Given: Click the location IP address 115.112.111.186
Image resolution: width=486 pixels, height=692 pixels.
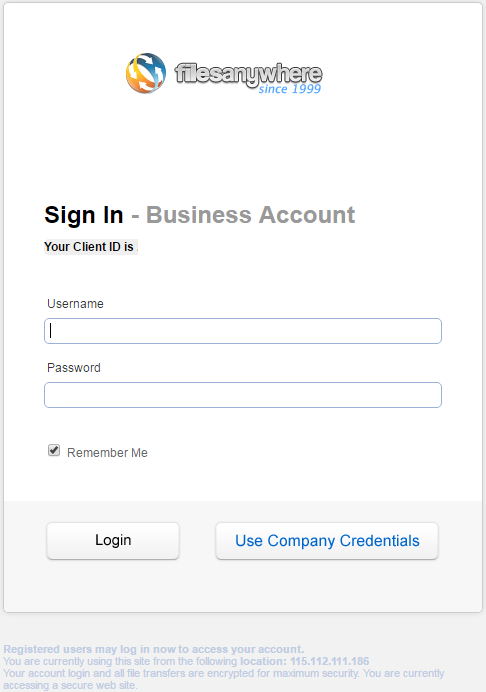Looking at the screenshot, I should point(329,661).
